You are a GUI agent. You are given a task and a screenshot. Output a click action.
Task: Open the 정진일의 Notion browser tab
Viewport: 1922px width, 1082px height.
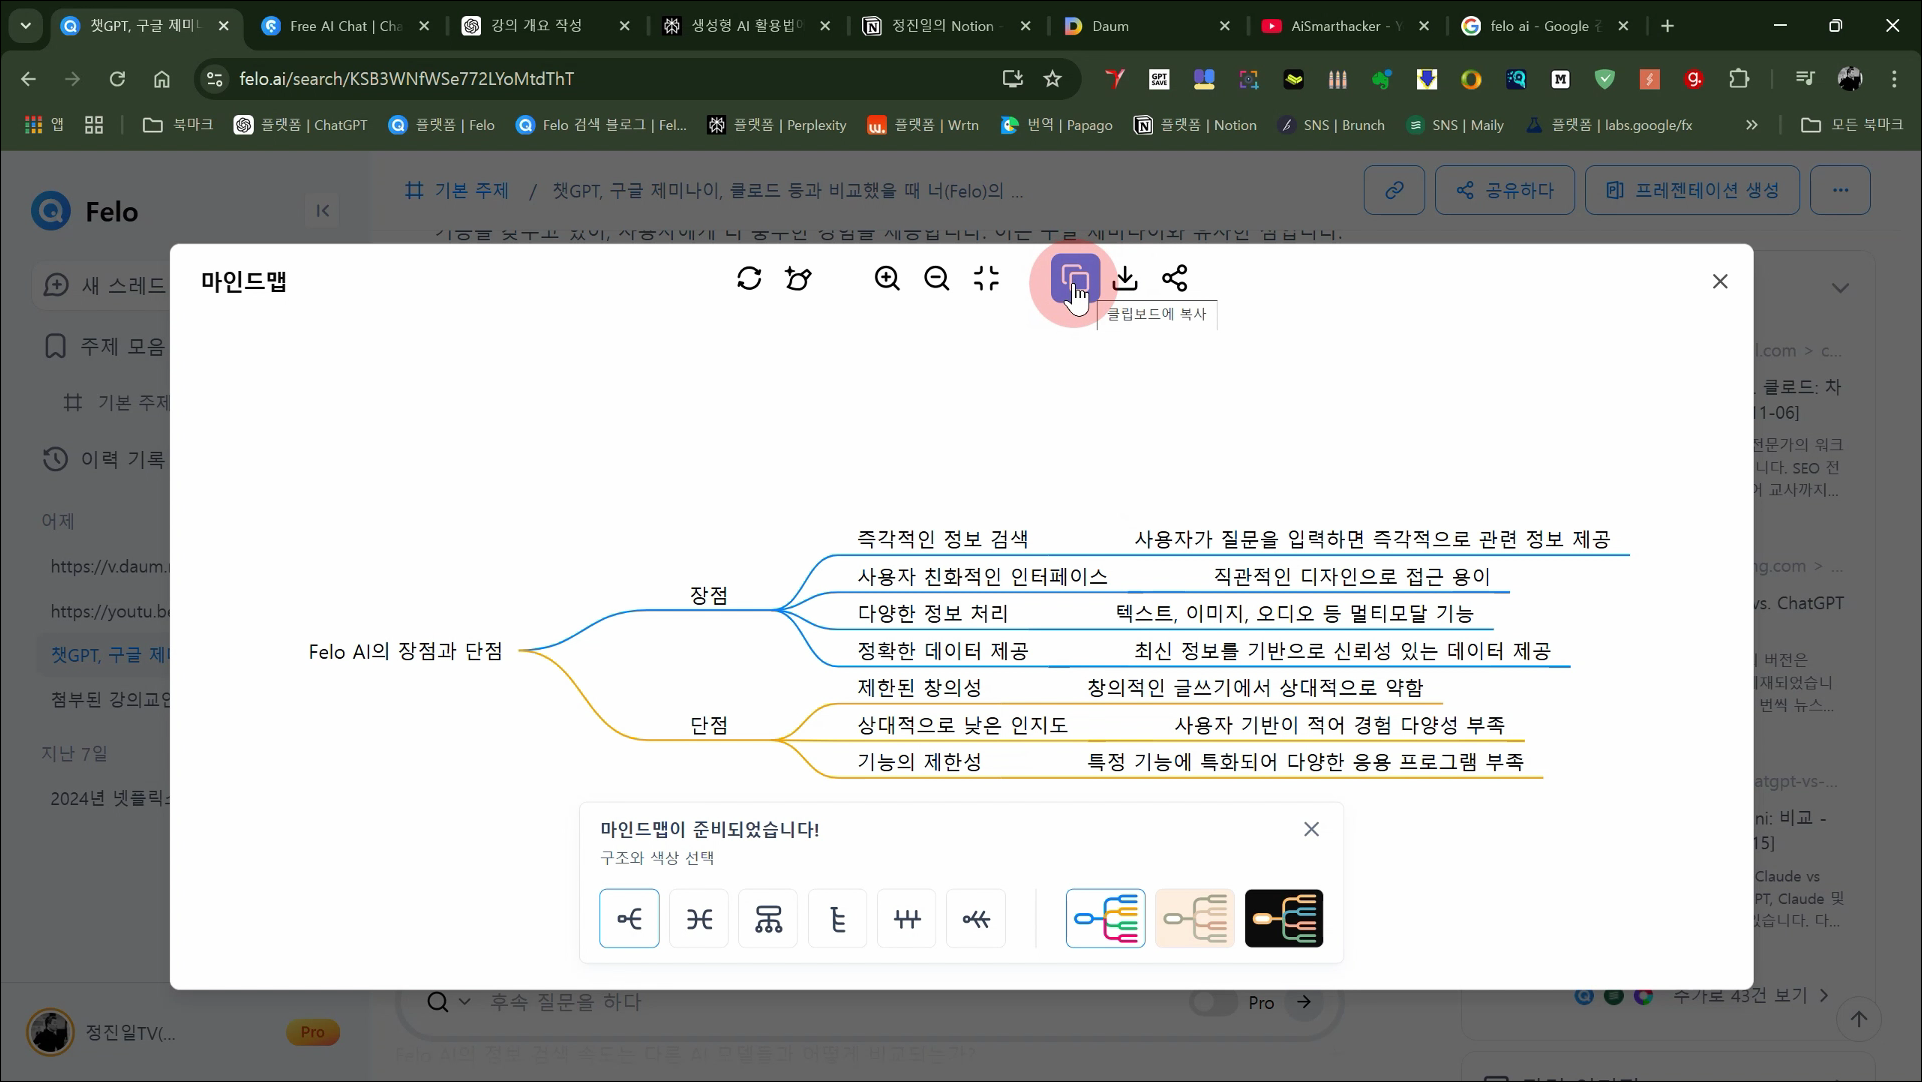point(940,26)
